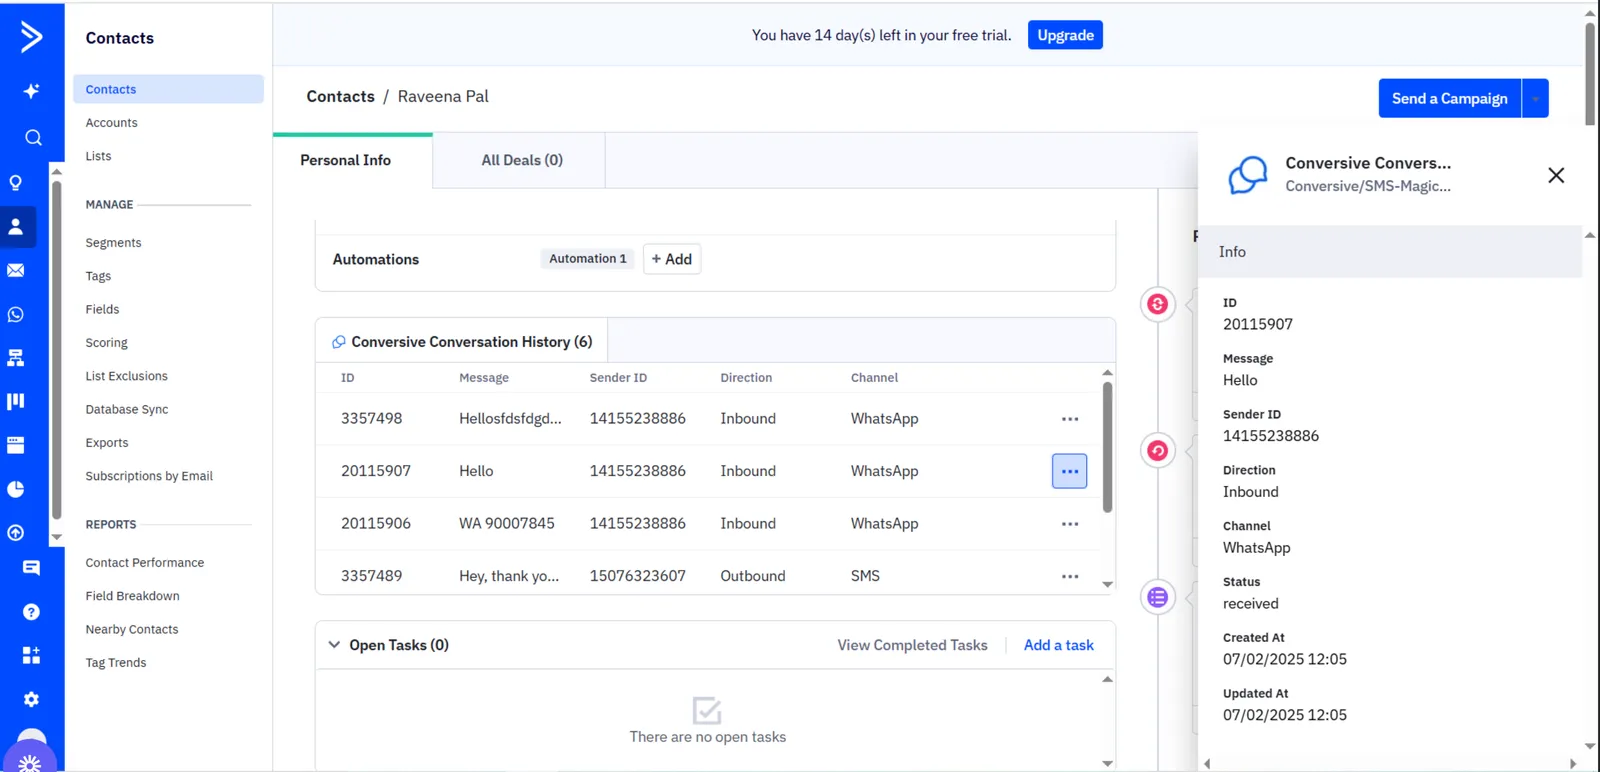This screenshot has width=1600, height=772.
Task: Open the envelope Campaigns icon
Action: point(16,270)
